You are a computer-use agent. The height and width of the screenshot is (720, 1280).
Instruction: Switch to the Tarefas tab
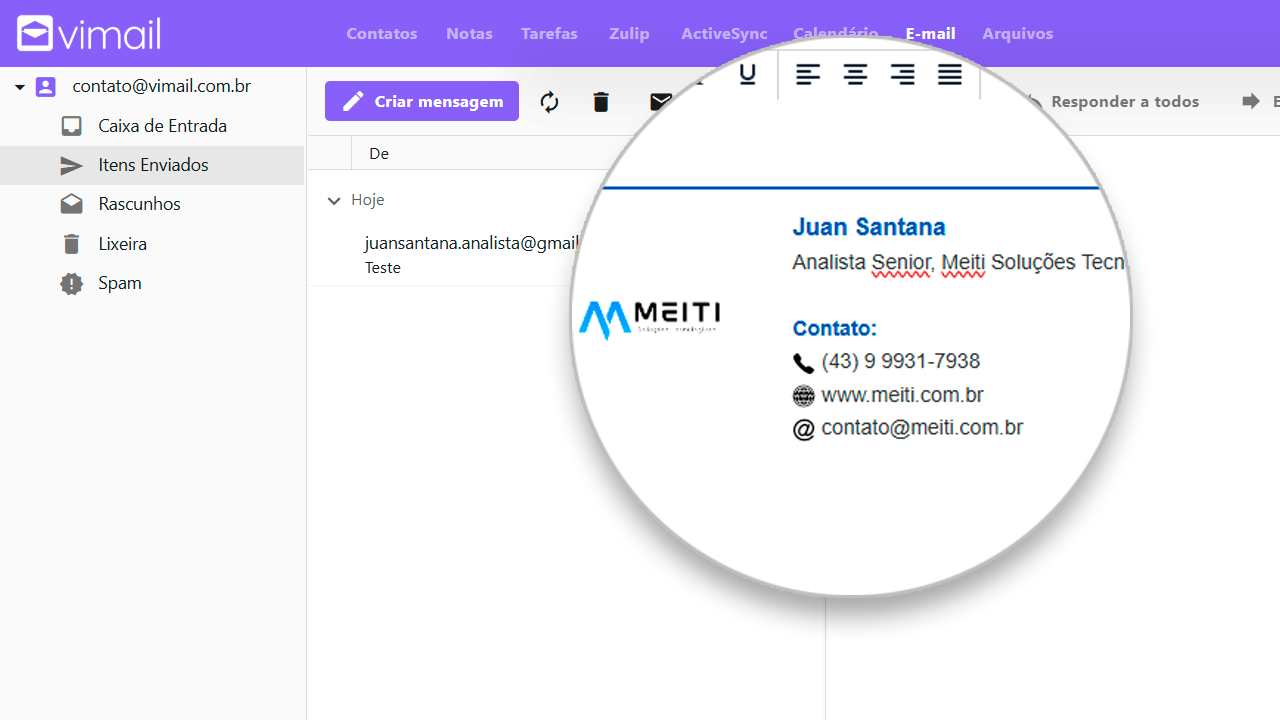coord(549,34)
